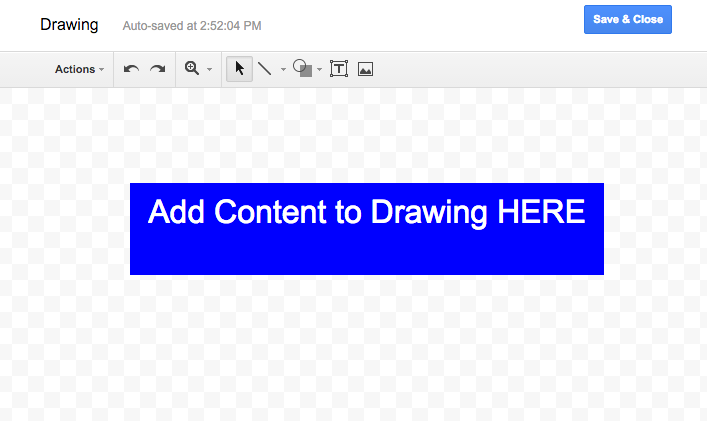Pick the Shape tool icon
This screenshot has width=707, height=421.
point(302,69)
